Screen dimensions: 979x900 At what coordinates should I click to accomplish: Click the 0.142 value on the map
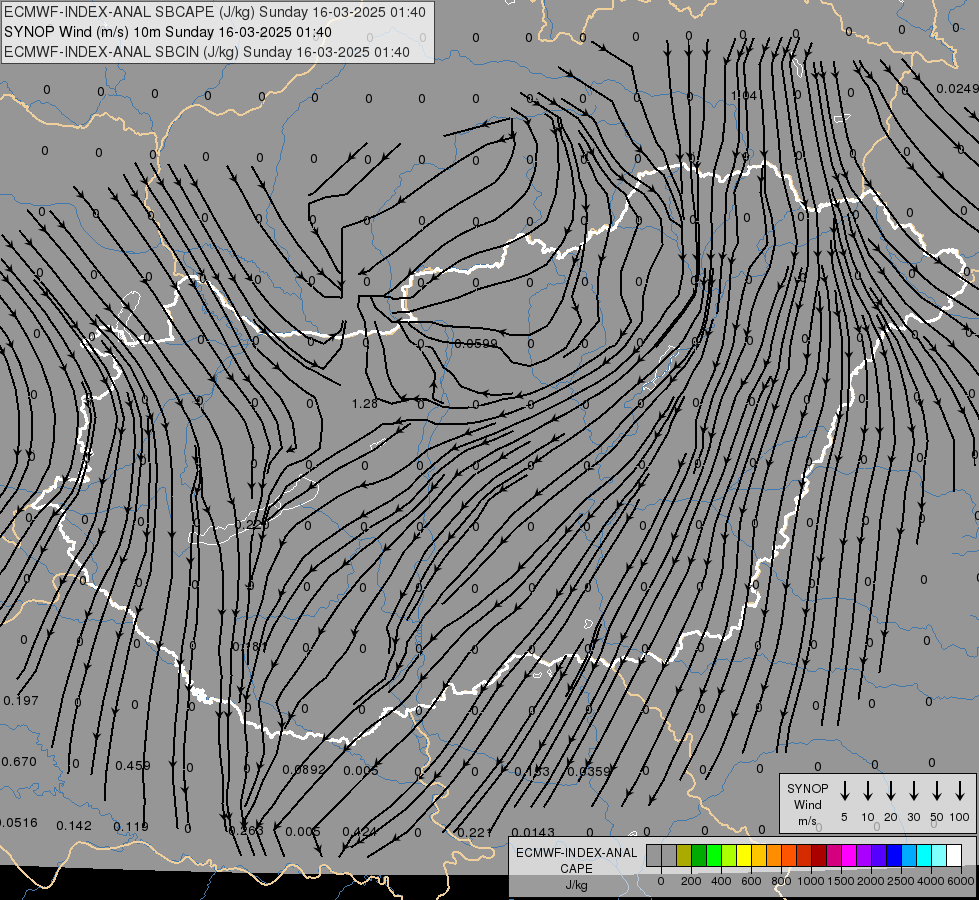tap(74, 826)
